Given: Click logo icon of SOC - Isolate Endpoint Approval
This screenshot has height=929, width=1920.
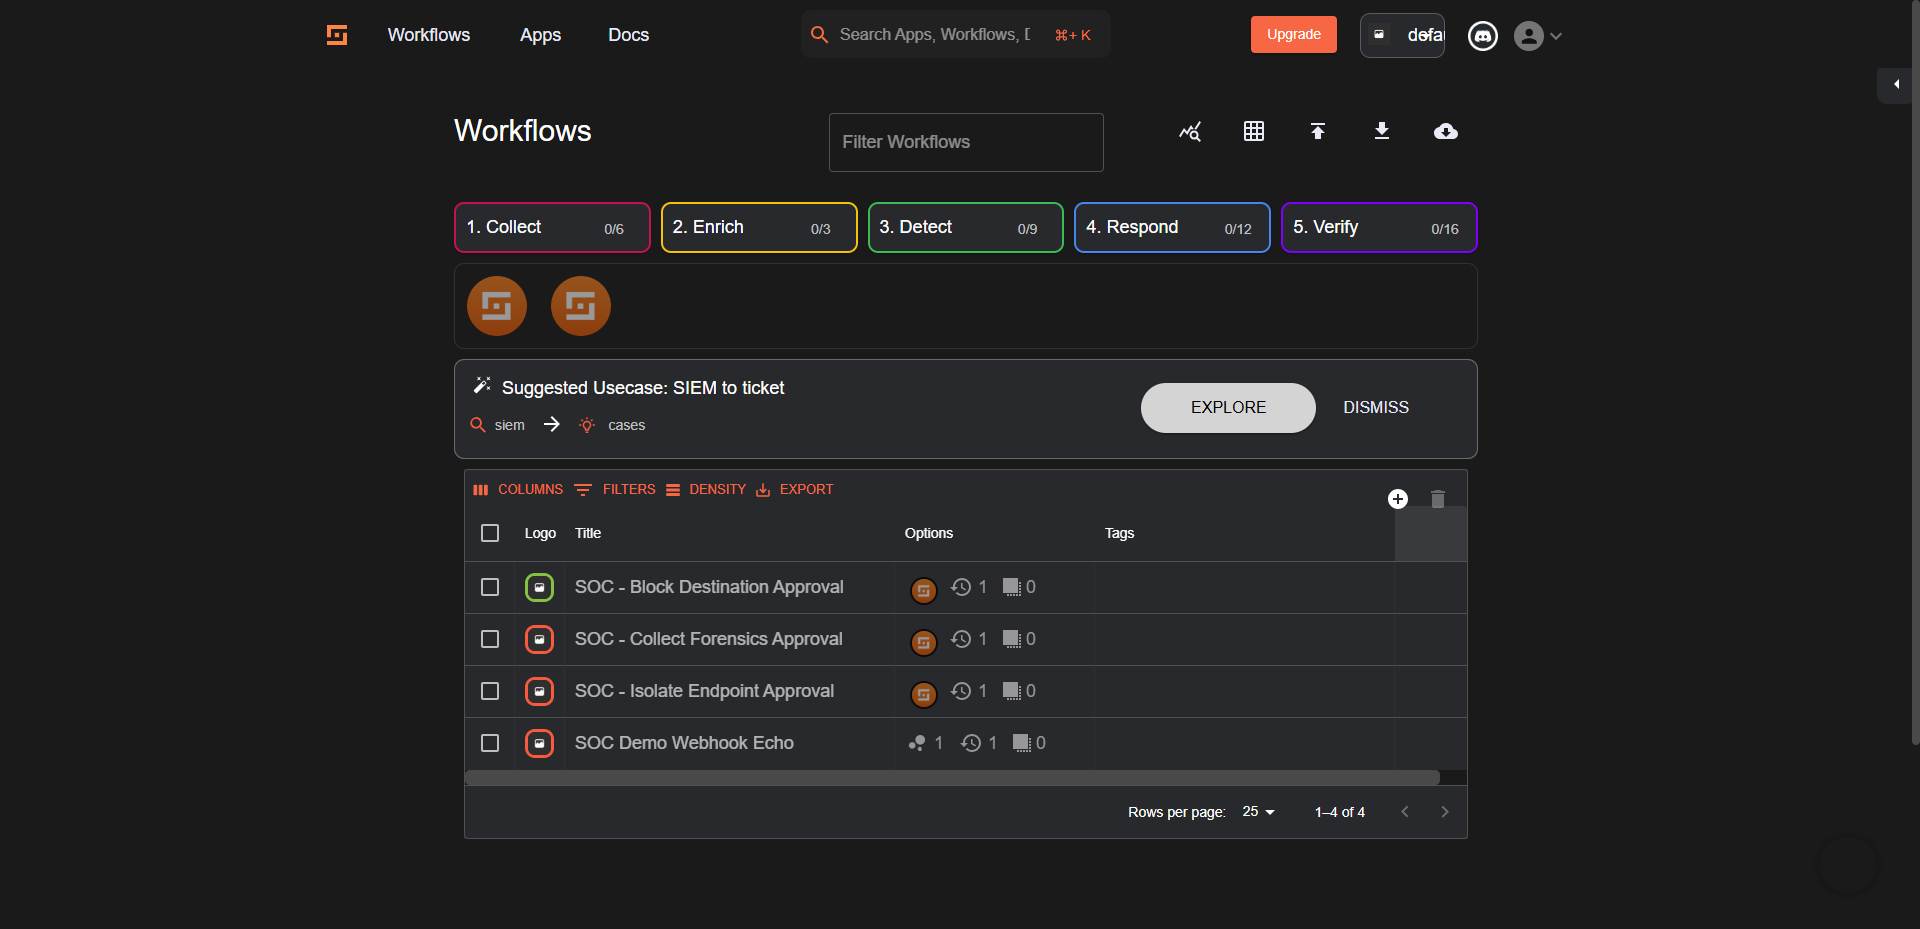Looking at the screenshot, I should 539,691.
